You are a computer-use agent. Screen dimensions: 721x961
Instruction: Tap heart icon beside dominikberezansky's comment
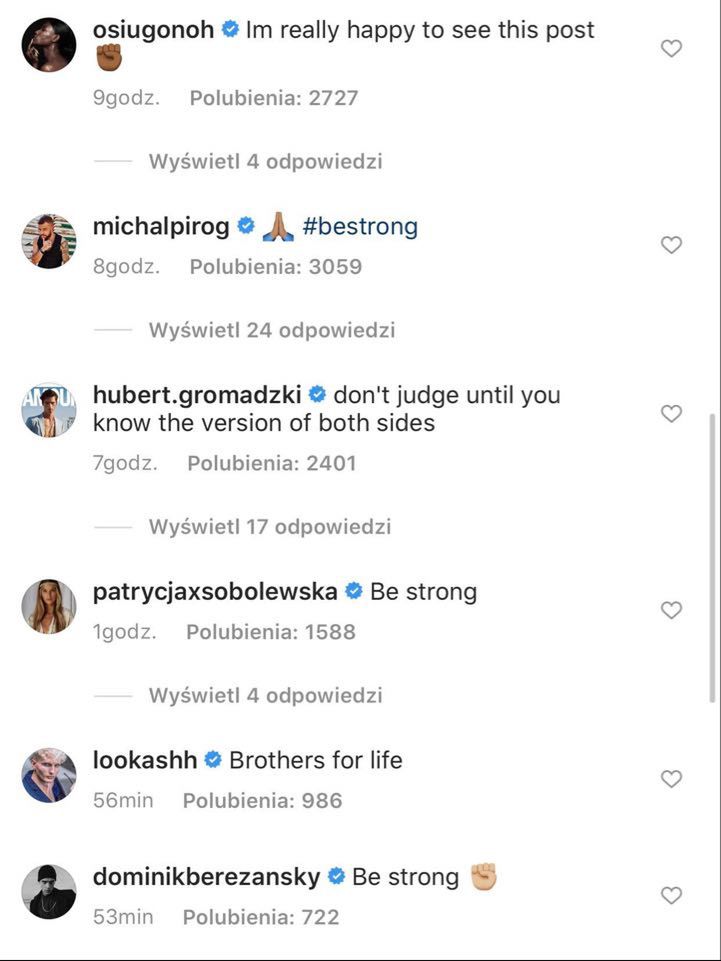click(672, 895)
